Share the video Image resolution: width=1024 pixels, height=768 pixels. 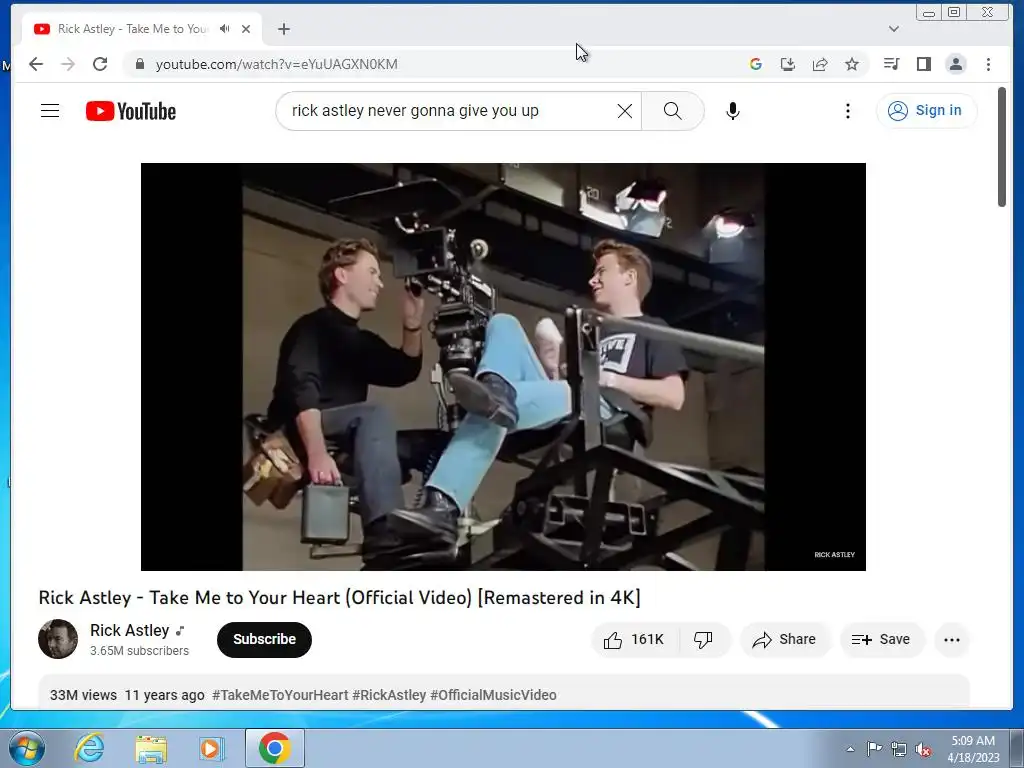784,639
